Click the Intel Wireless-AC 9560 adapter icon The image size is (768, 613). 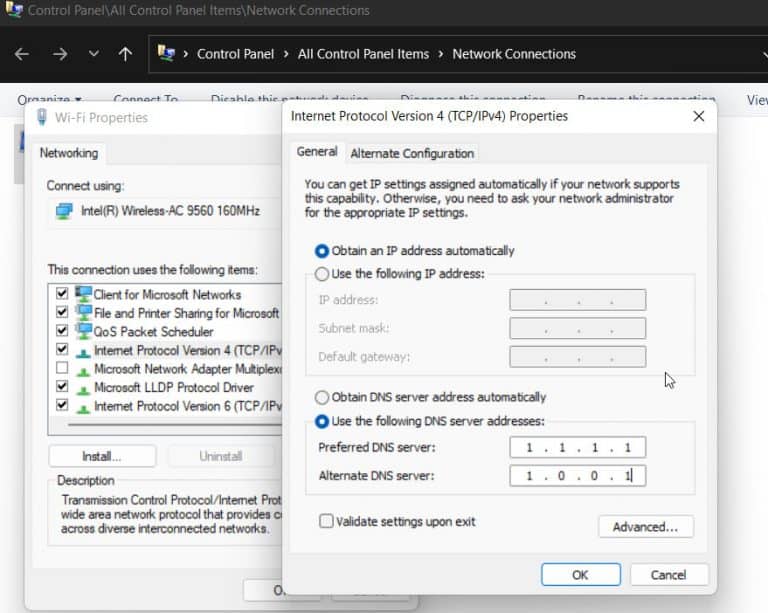tap(64, 211)
